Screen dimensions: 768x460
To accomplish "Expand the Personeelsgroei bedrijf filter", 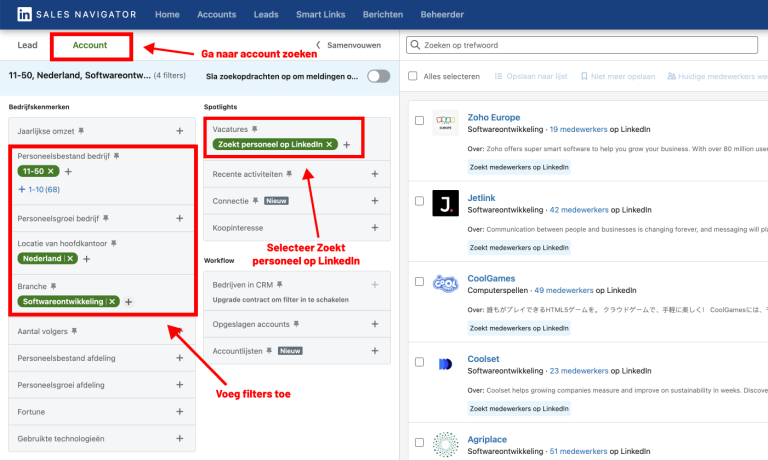I will (x=180, y=218).
